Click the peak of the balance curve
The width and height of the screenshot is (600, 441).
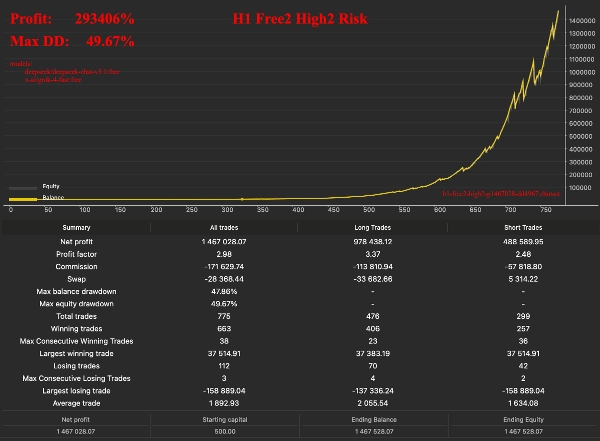pyautogui.click(x=558, y=11)
